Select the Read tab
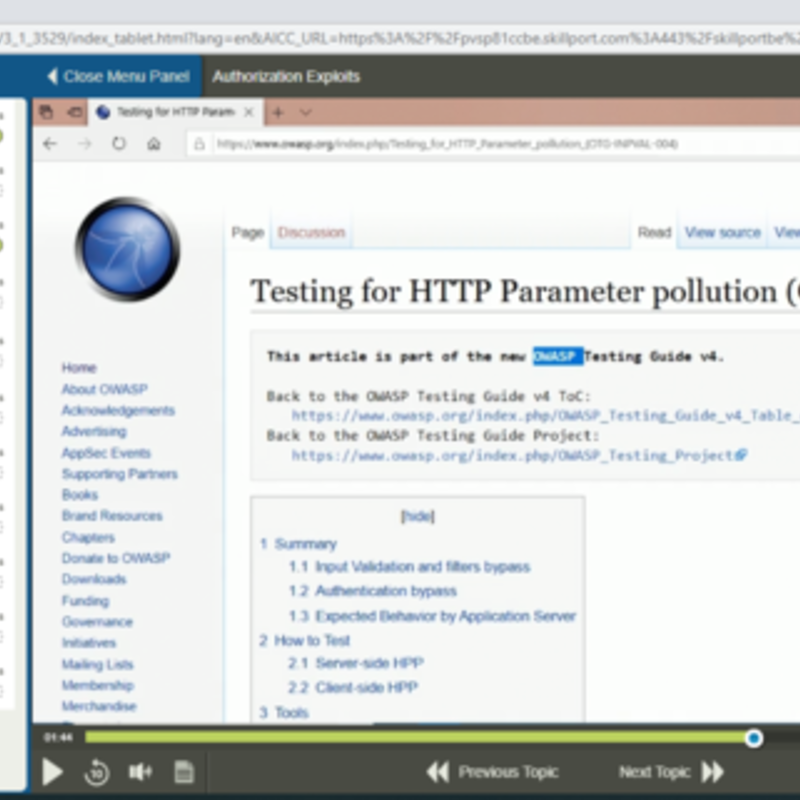The width and height of the screenshot is (800, 800). tap(654, 233)
